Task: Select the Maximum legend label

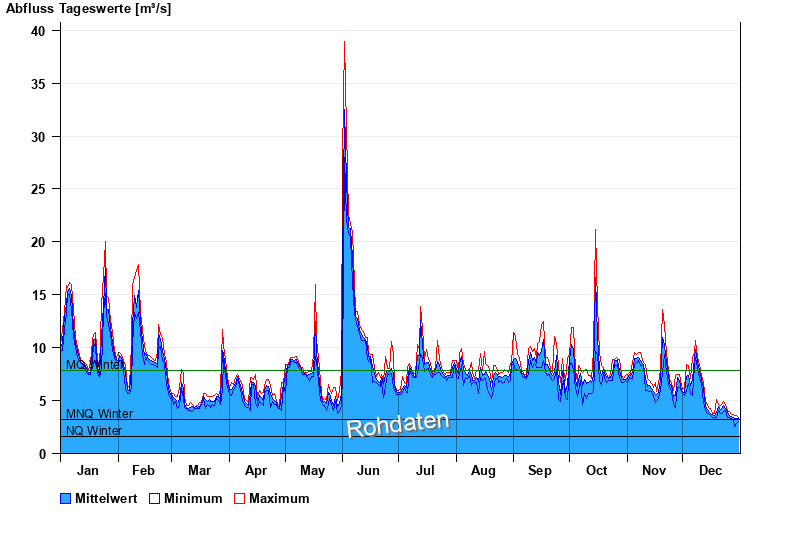Action: 279,498
